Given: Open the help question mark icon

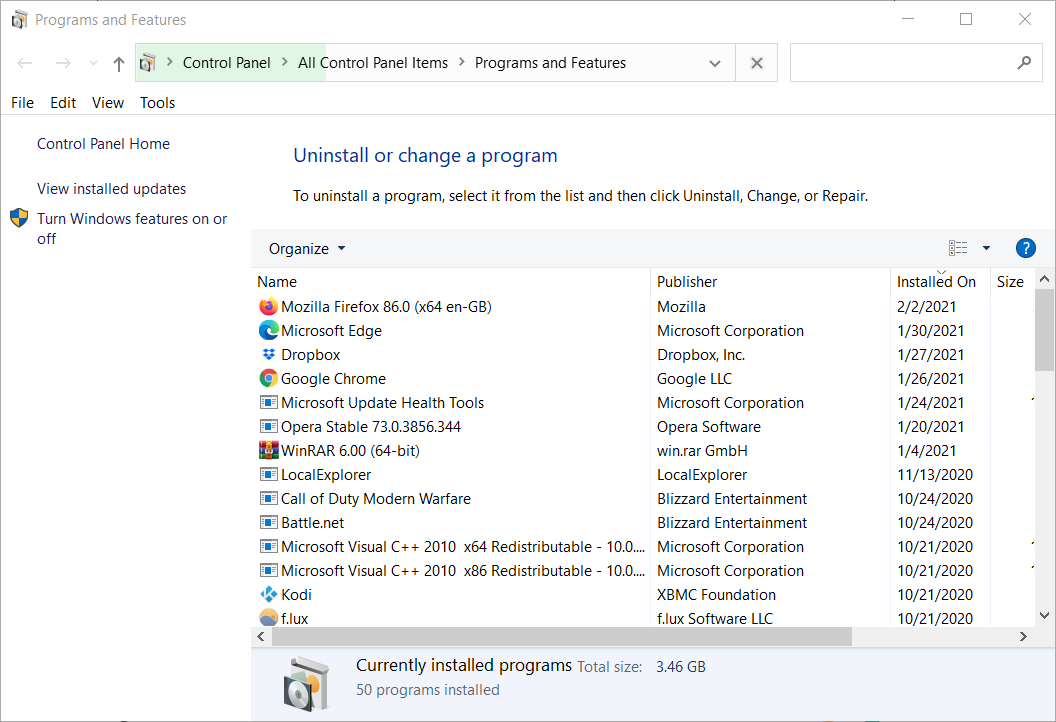Looking at the screenshot, I should (x=1025, y=249).
